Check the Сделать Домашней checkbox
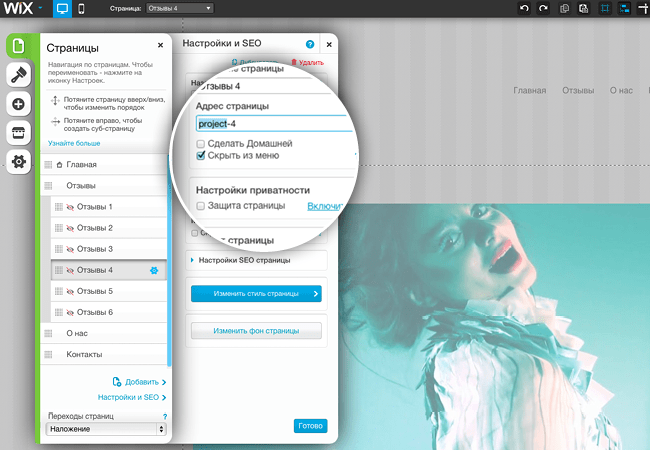Screen dimensions: 650x450 tap(201, 144)
